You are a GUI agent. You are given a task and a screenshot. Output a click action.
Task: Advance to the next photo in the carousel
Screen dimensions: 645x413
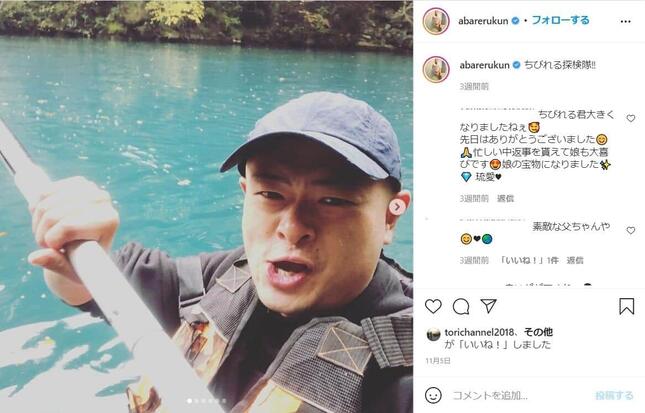[x=397, y=207]
